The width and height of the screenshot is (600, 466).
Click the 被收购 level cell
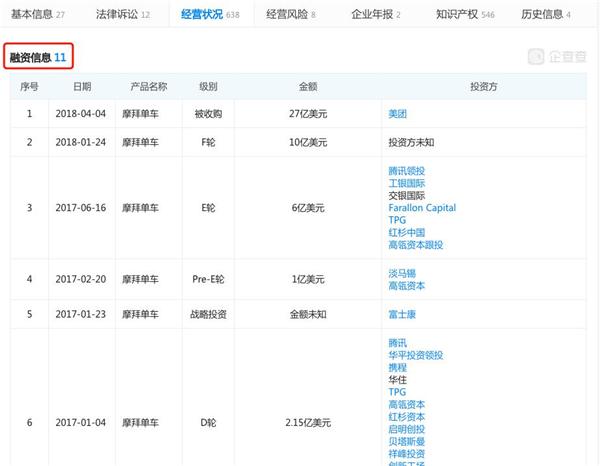pyautogui.click(x=208, y=114)
